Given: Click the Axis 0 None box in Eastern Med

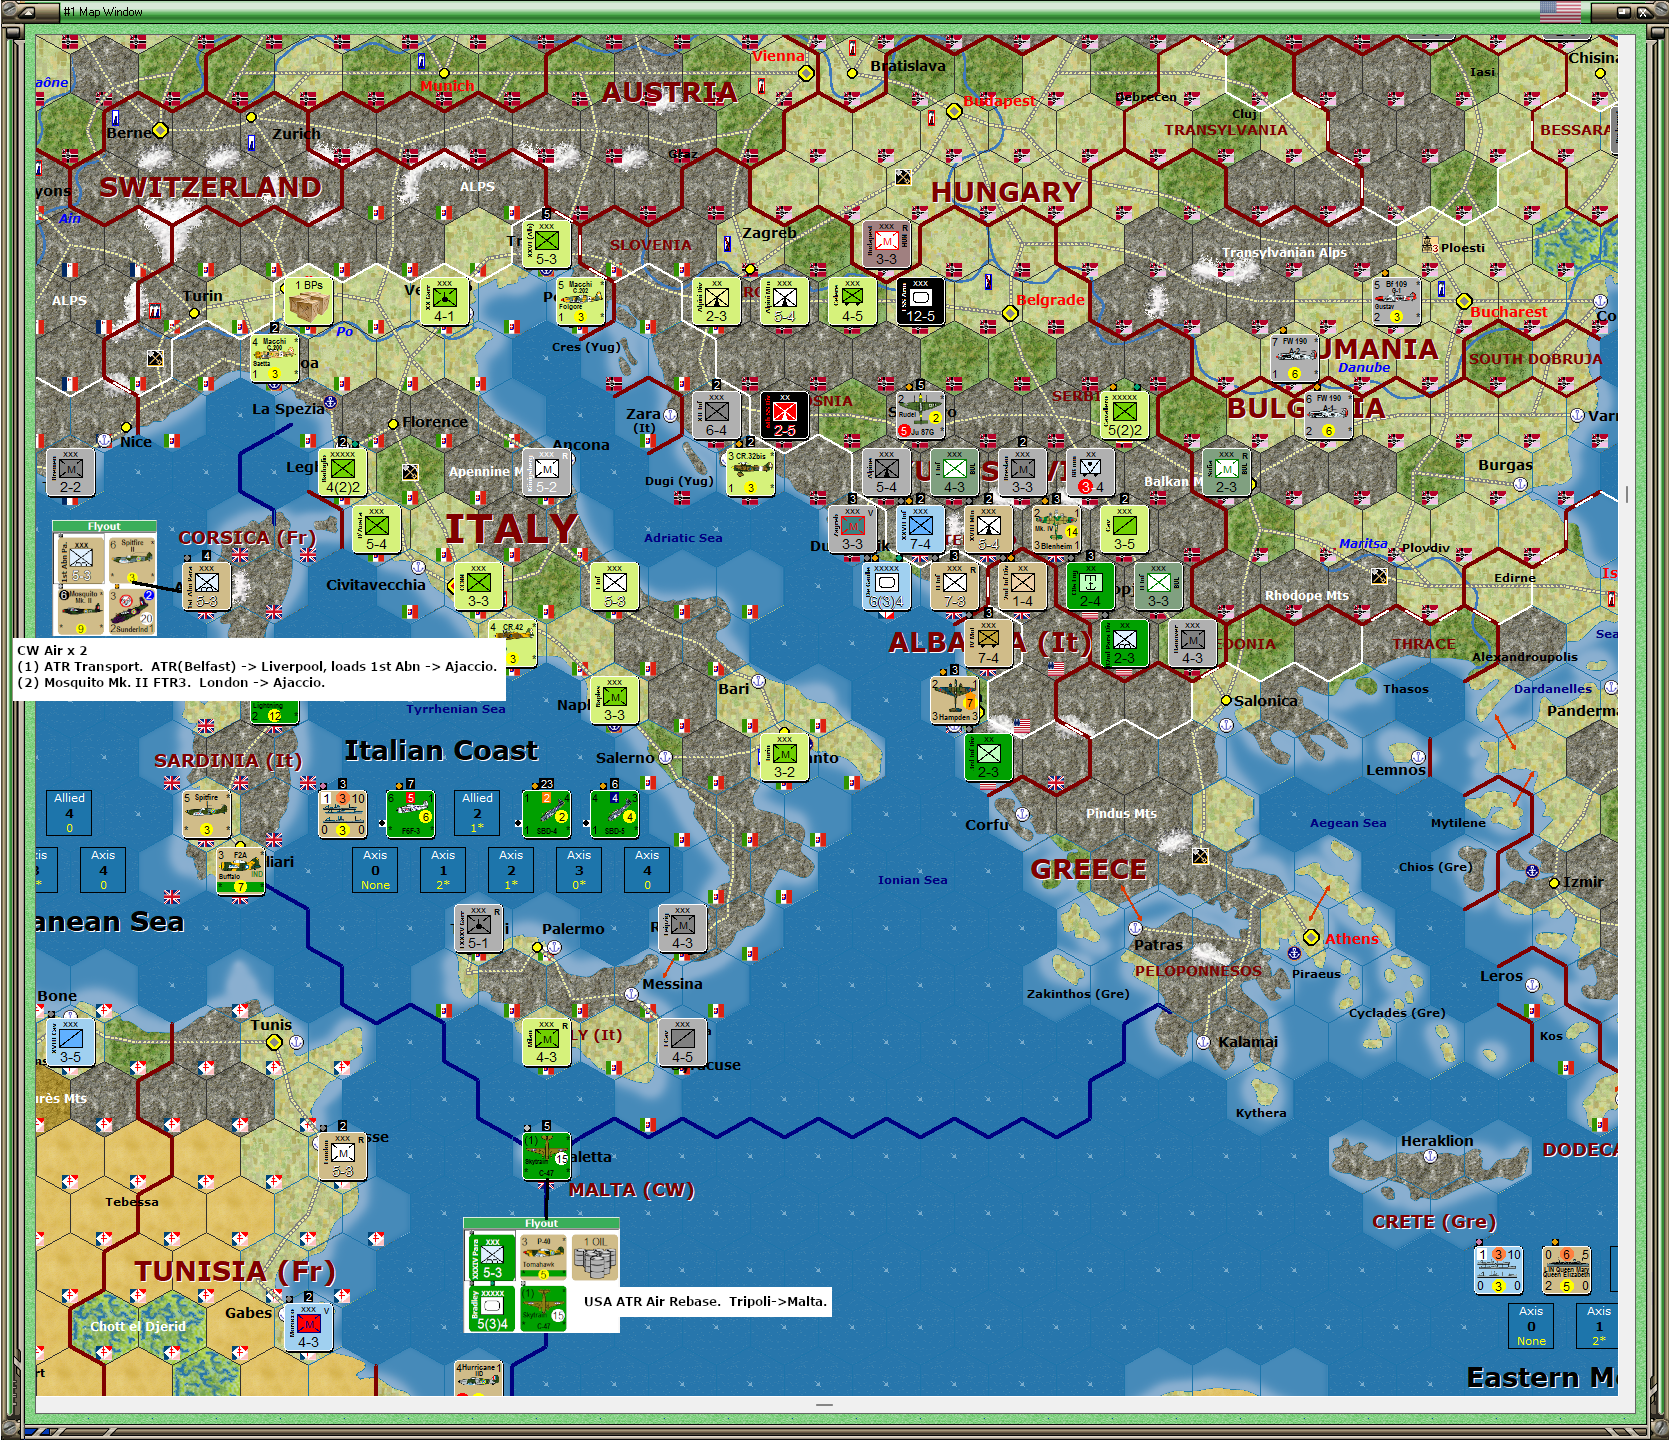Looking at the screenshot, I should [x=1531, y=1326].
